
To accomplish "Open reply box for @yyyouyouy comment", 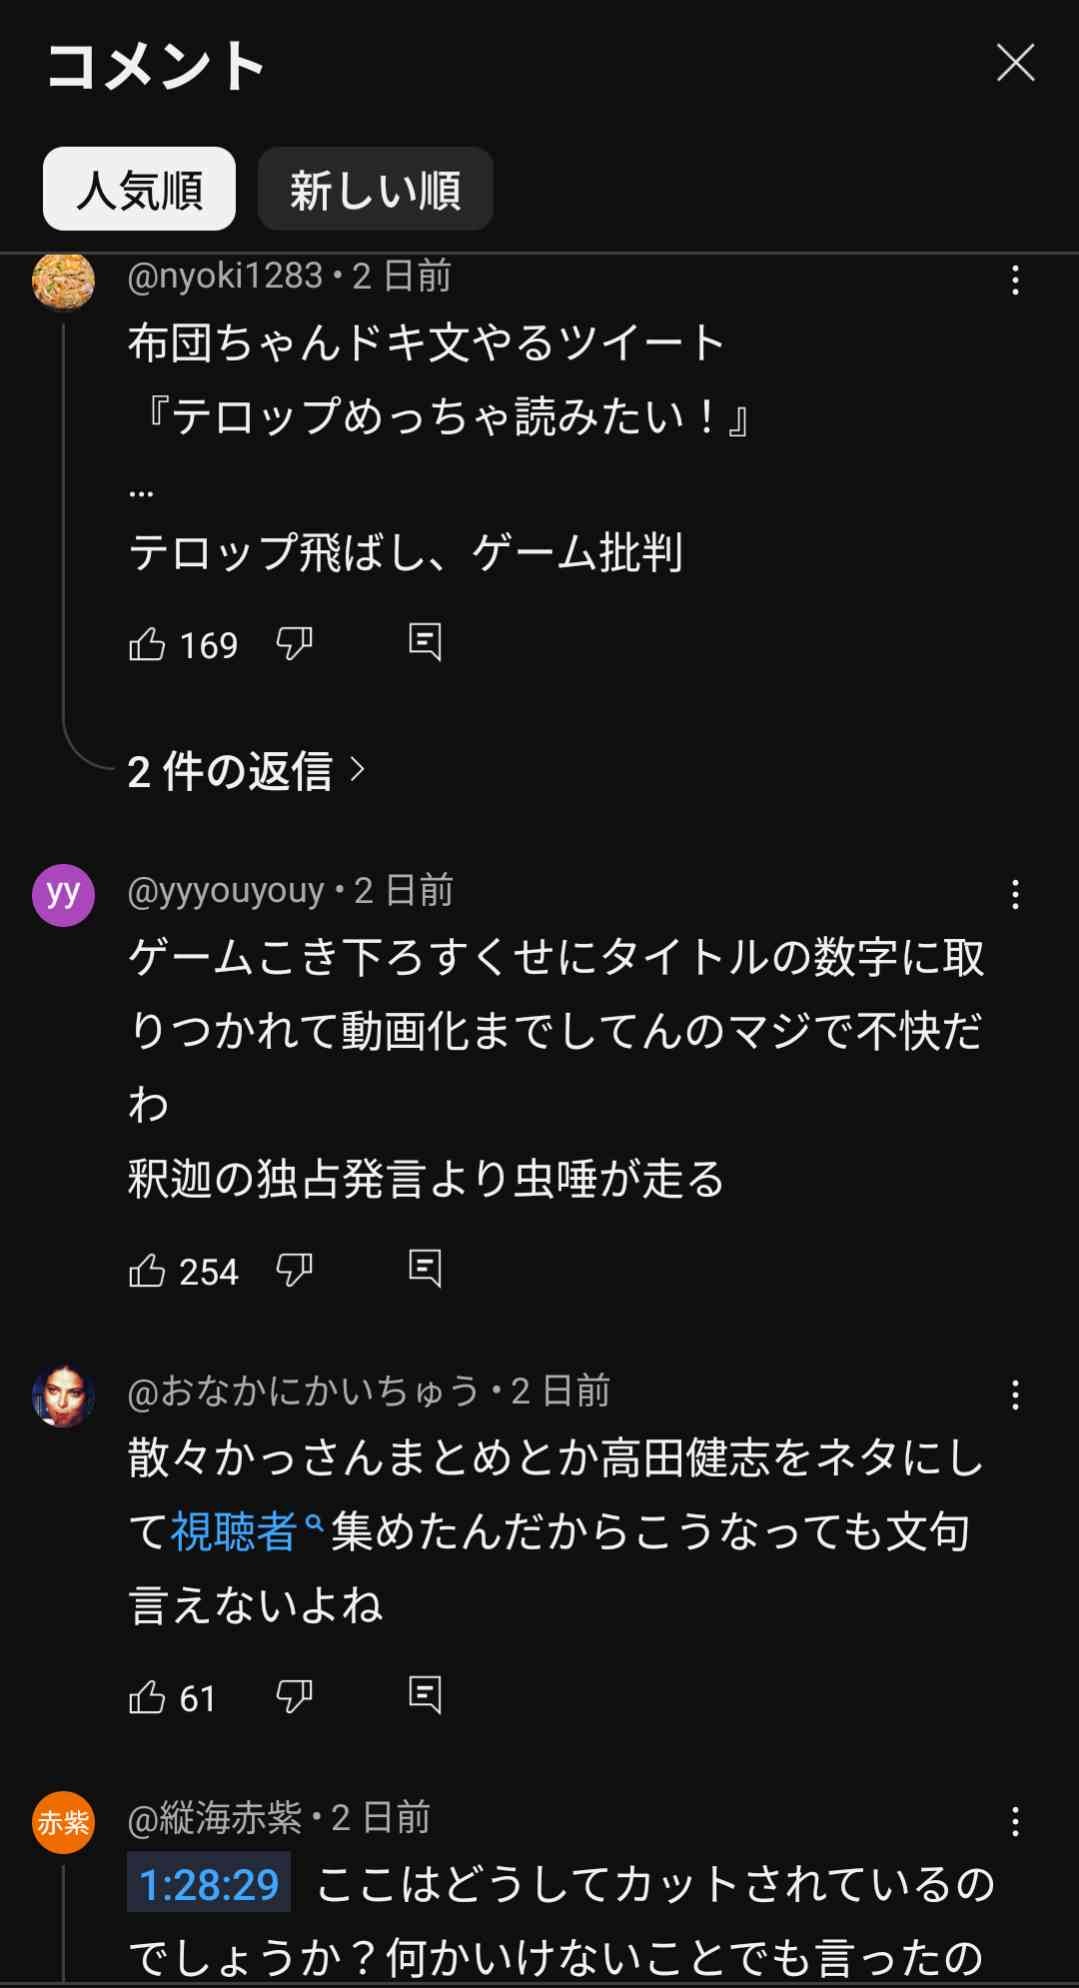I will [425, 1268].
